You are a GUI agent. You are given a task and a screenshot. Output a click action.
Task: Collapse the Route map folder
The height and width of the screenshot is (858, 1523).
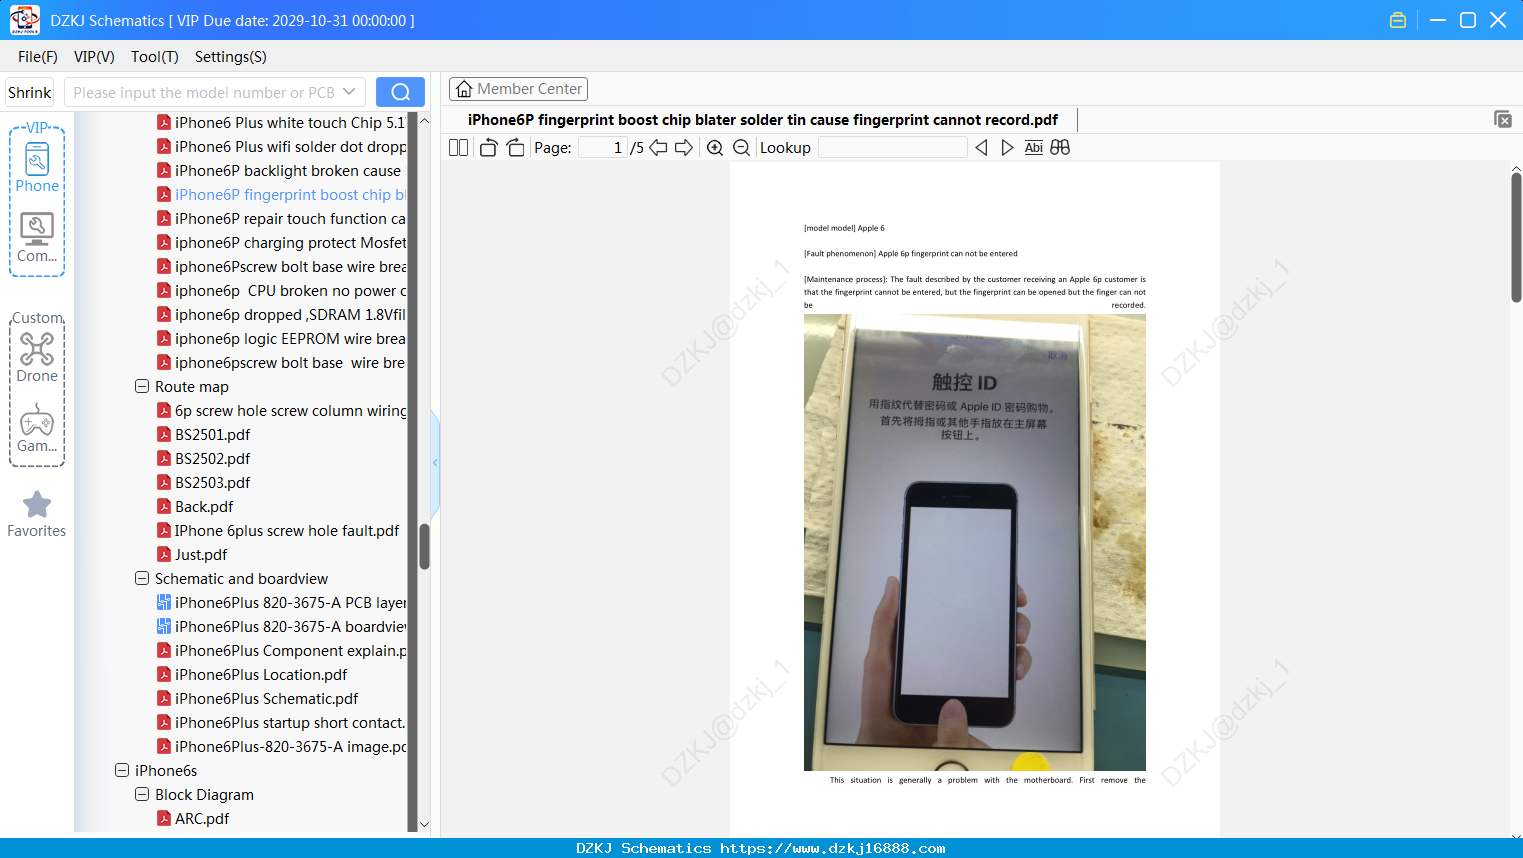(142, 386)
